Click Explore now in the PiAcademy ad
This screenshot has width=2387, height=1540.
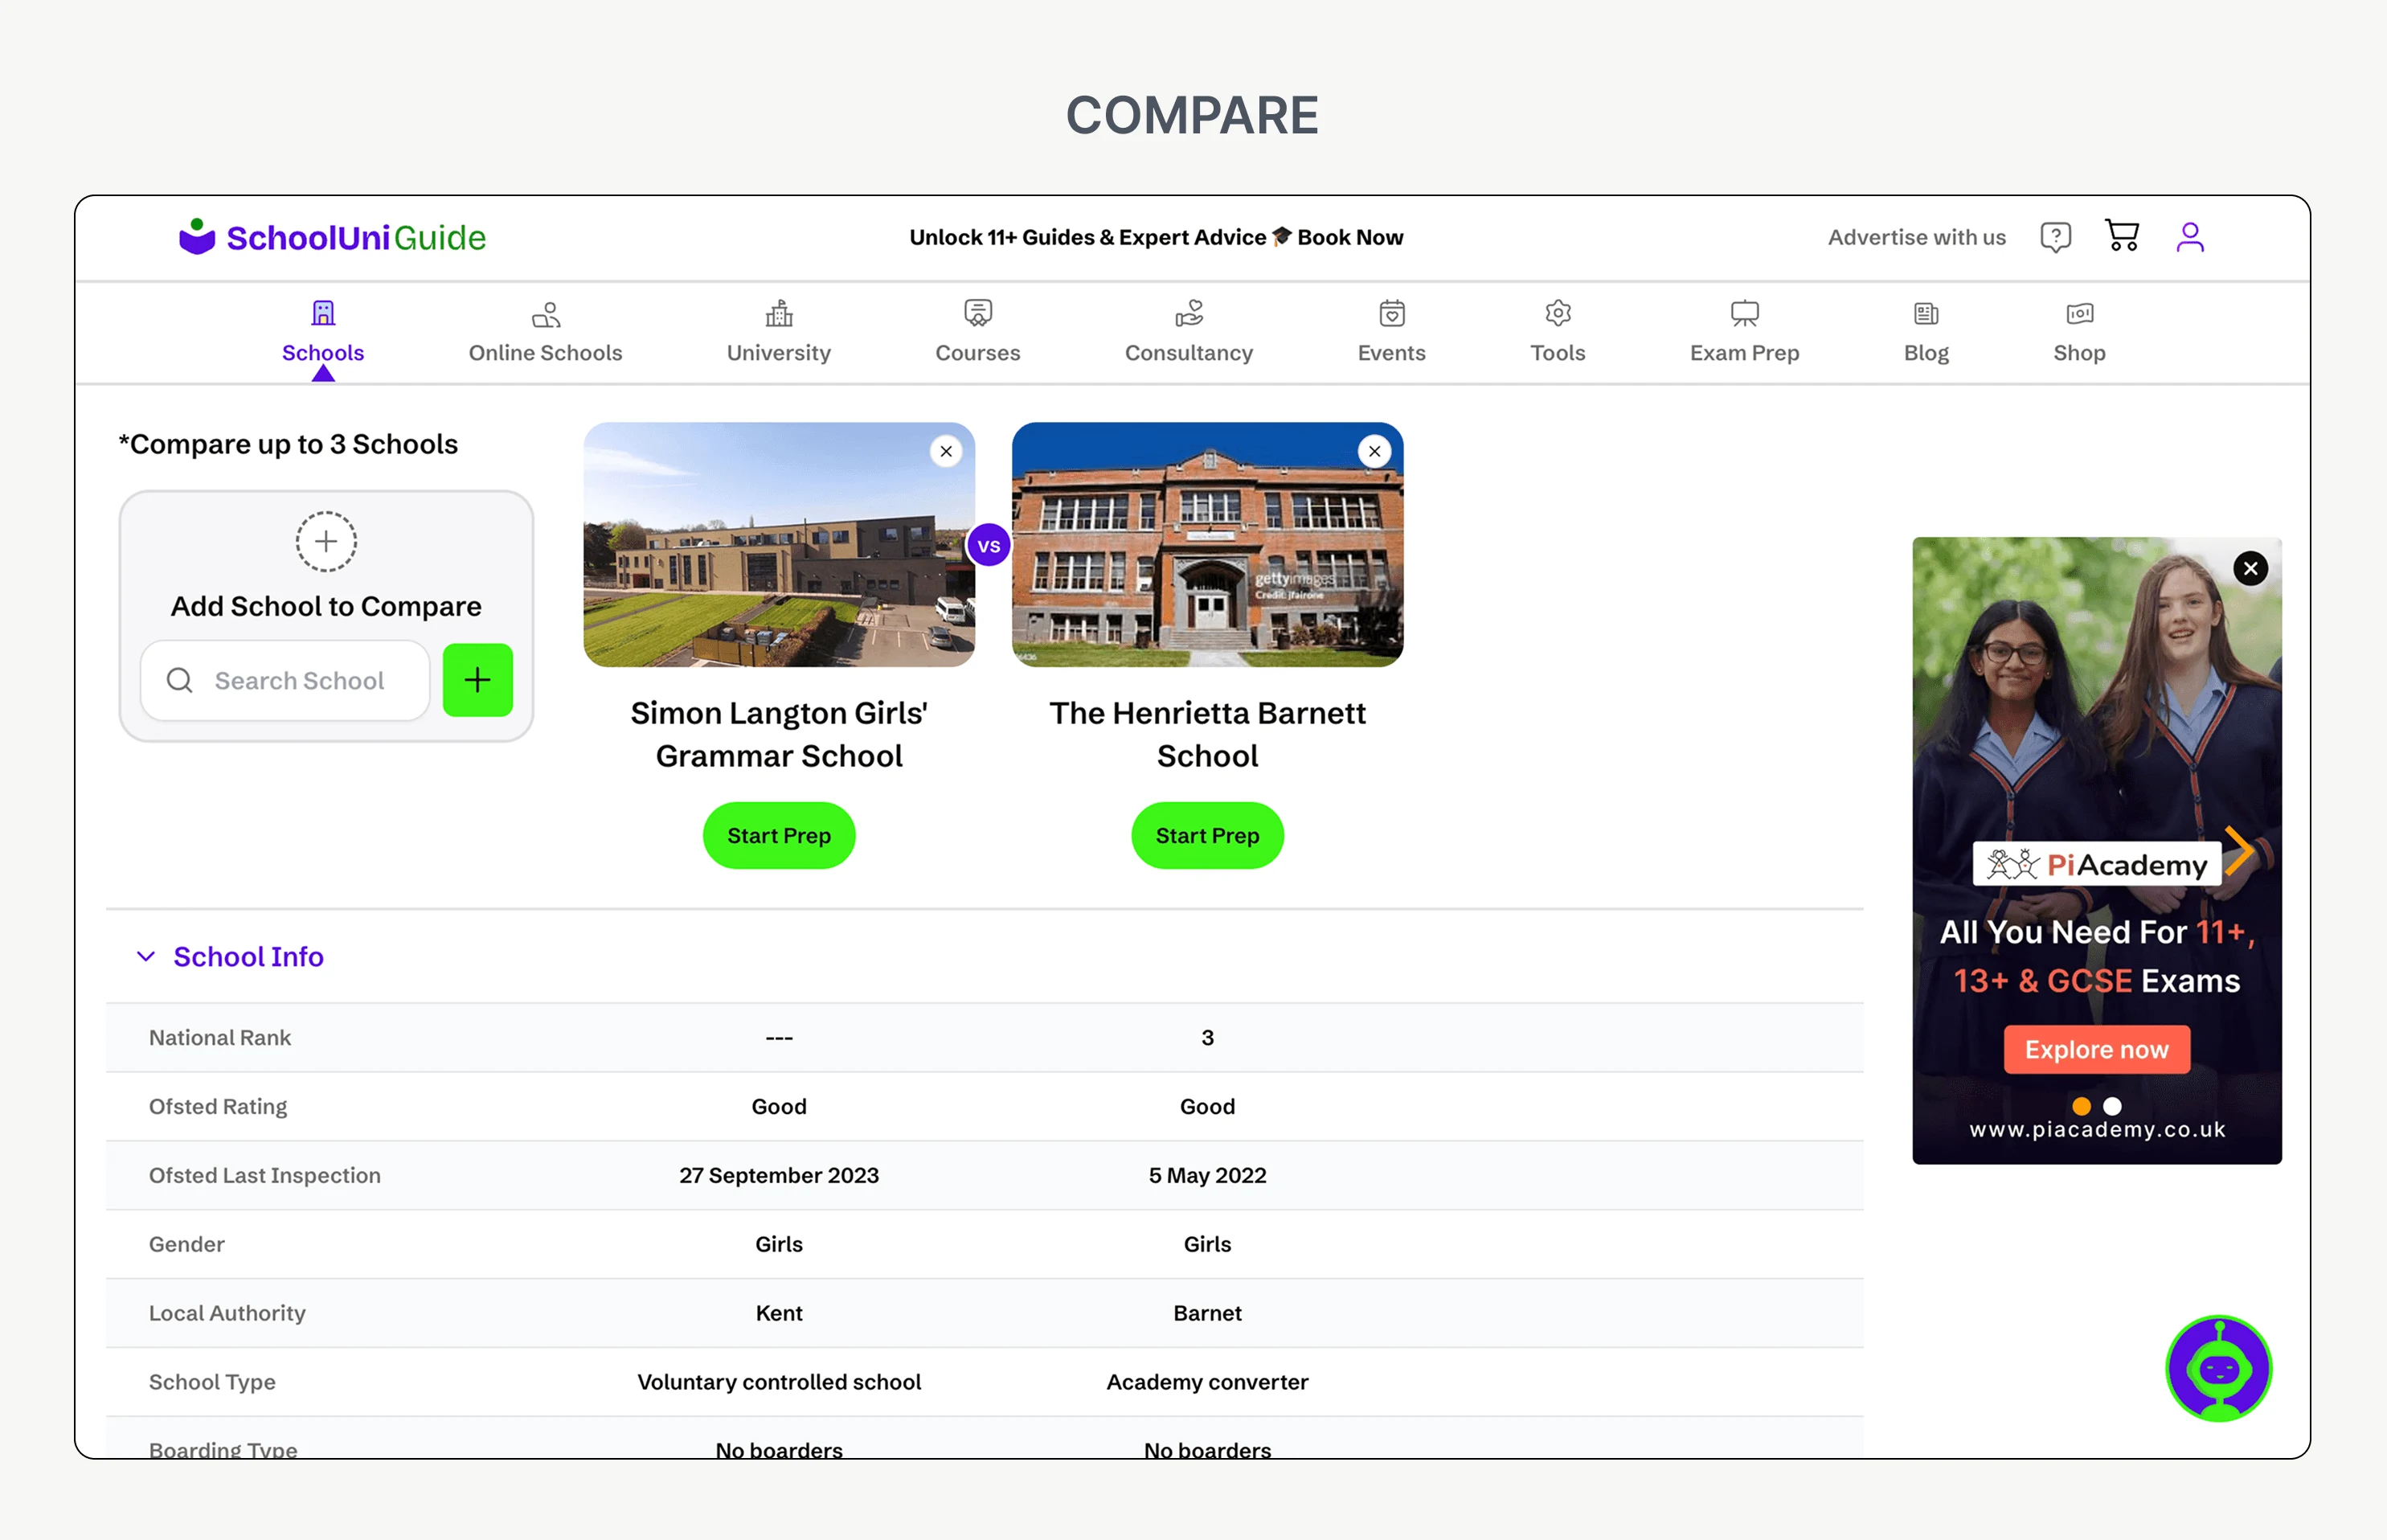pos(2097,1050)
